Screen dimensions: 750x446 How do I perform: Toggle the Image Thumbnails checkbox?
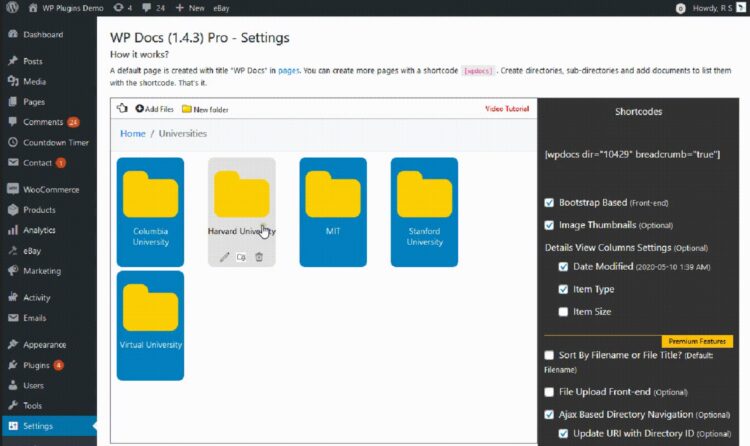549,225
